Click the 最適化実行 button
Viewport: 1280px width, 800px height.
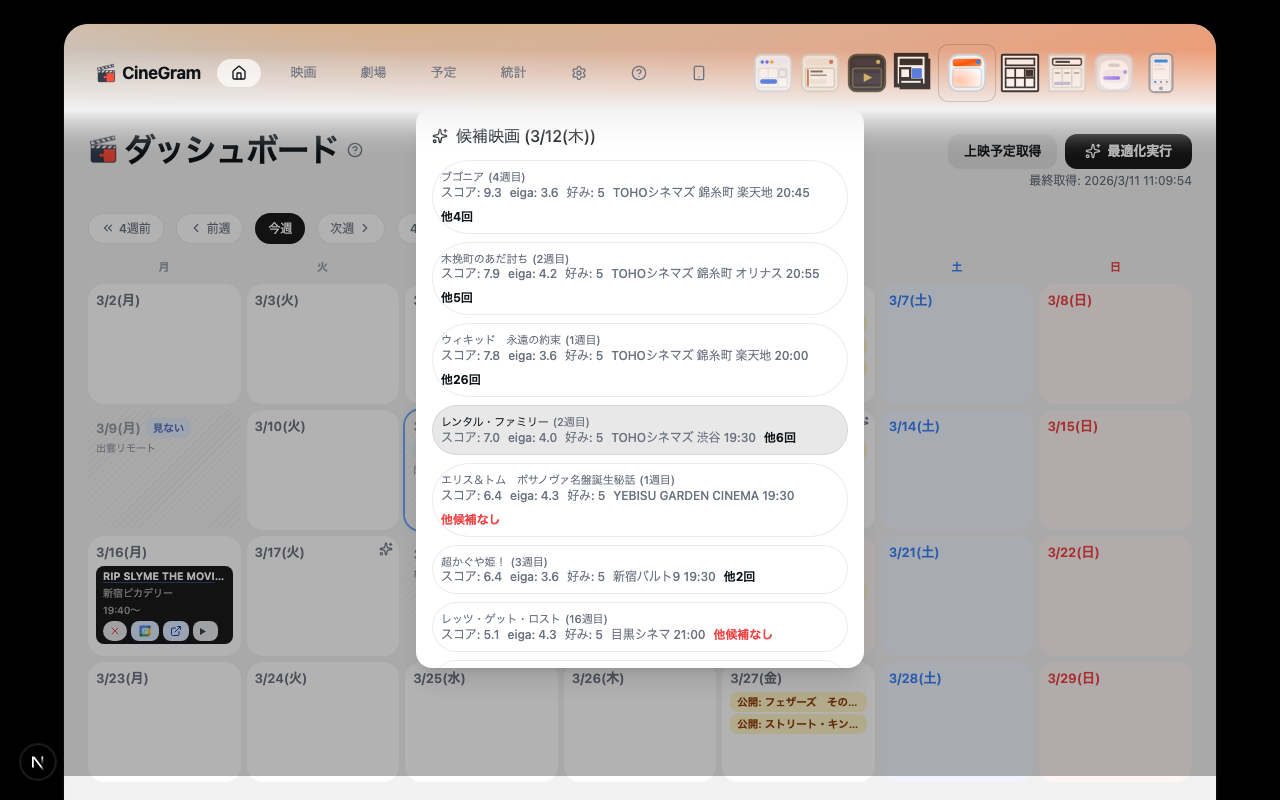(x=1128, y=151)
